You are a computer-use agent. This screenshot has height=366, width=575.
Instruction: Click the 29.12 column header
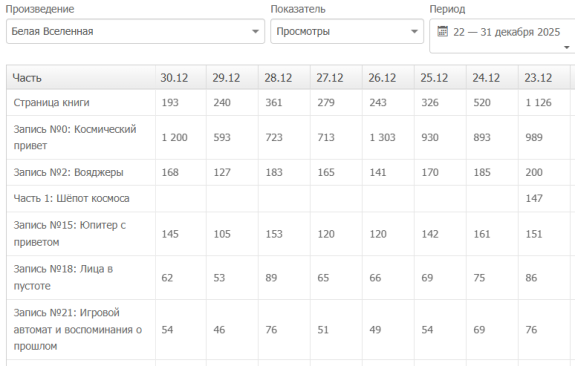[226, 78]
